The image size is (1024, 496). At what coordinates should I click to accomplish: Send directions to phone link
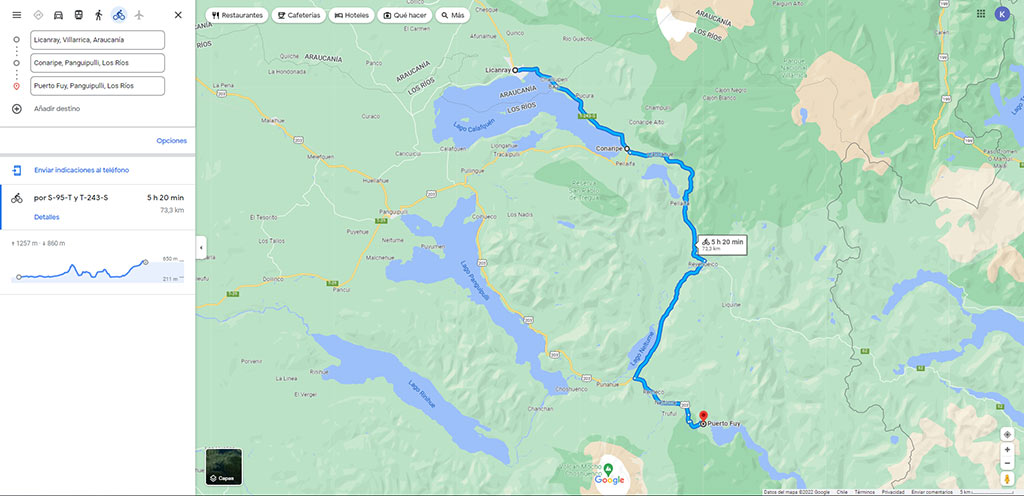coord(82,170)
